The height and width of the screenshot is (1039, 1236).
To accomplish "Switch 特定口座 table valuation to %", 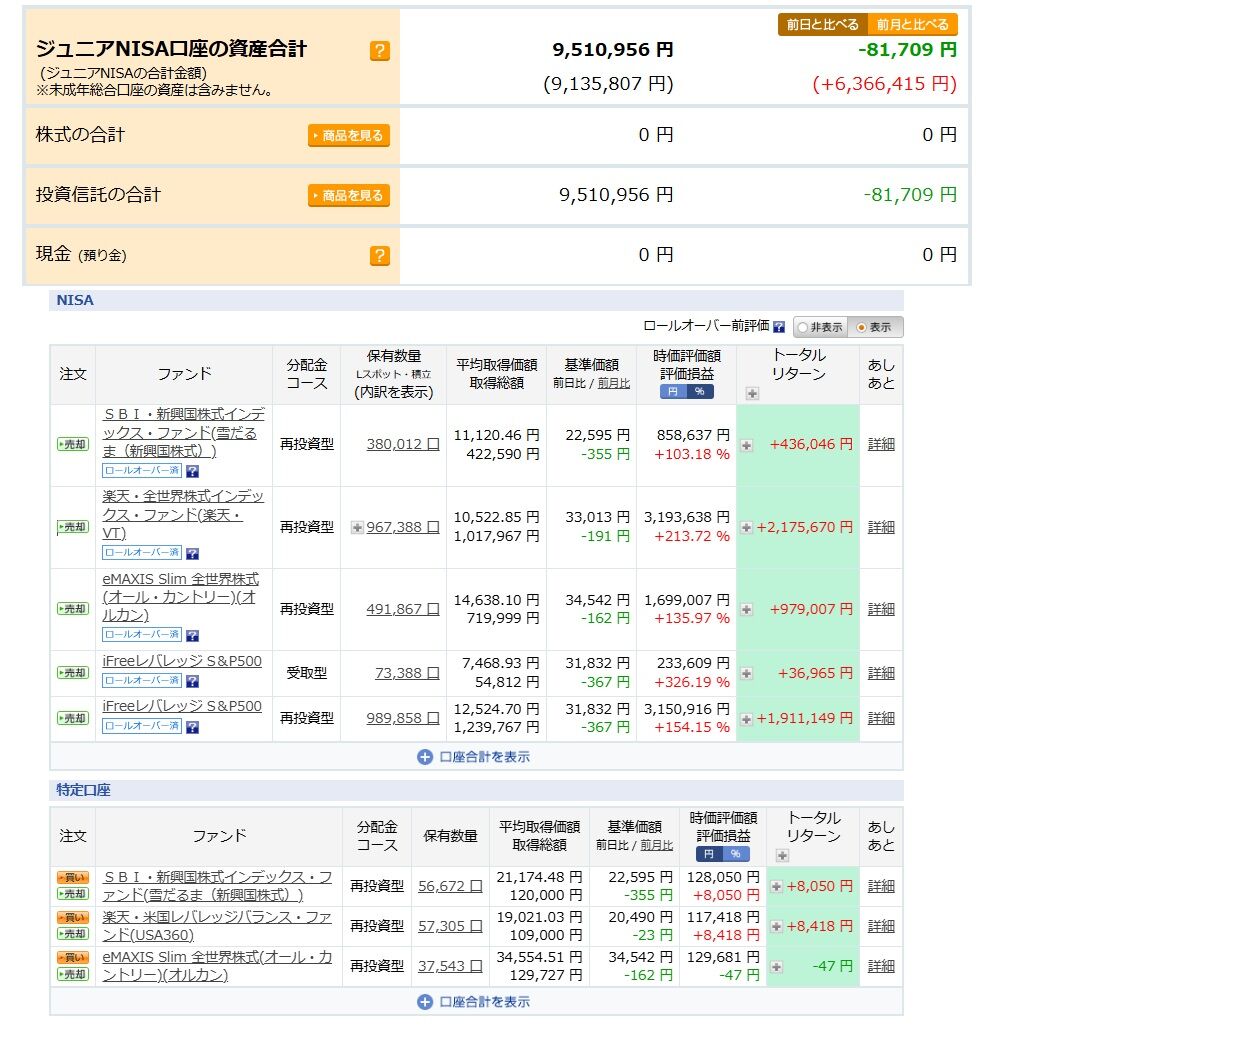I will click(736, 854).
